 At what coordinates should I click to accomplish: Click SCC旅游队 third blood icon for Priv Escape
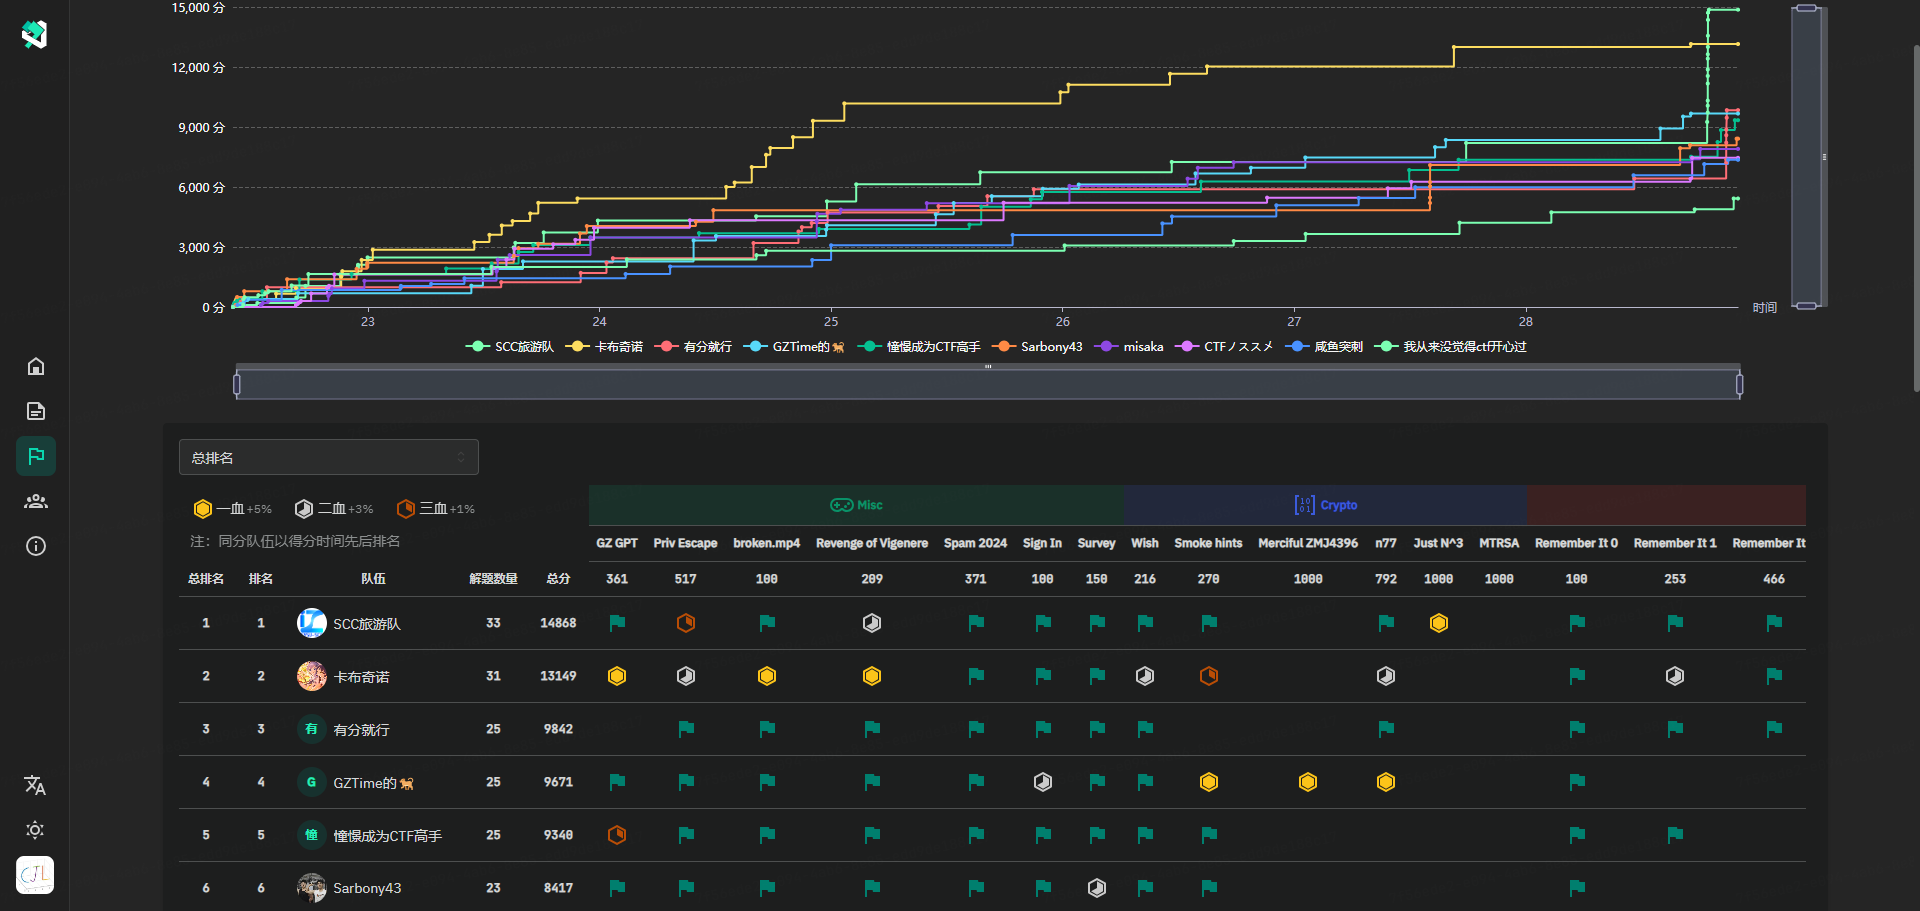pos(686,623)
